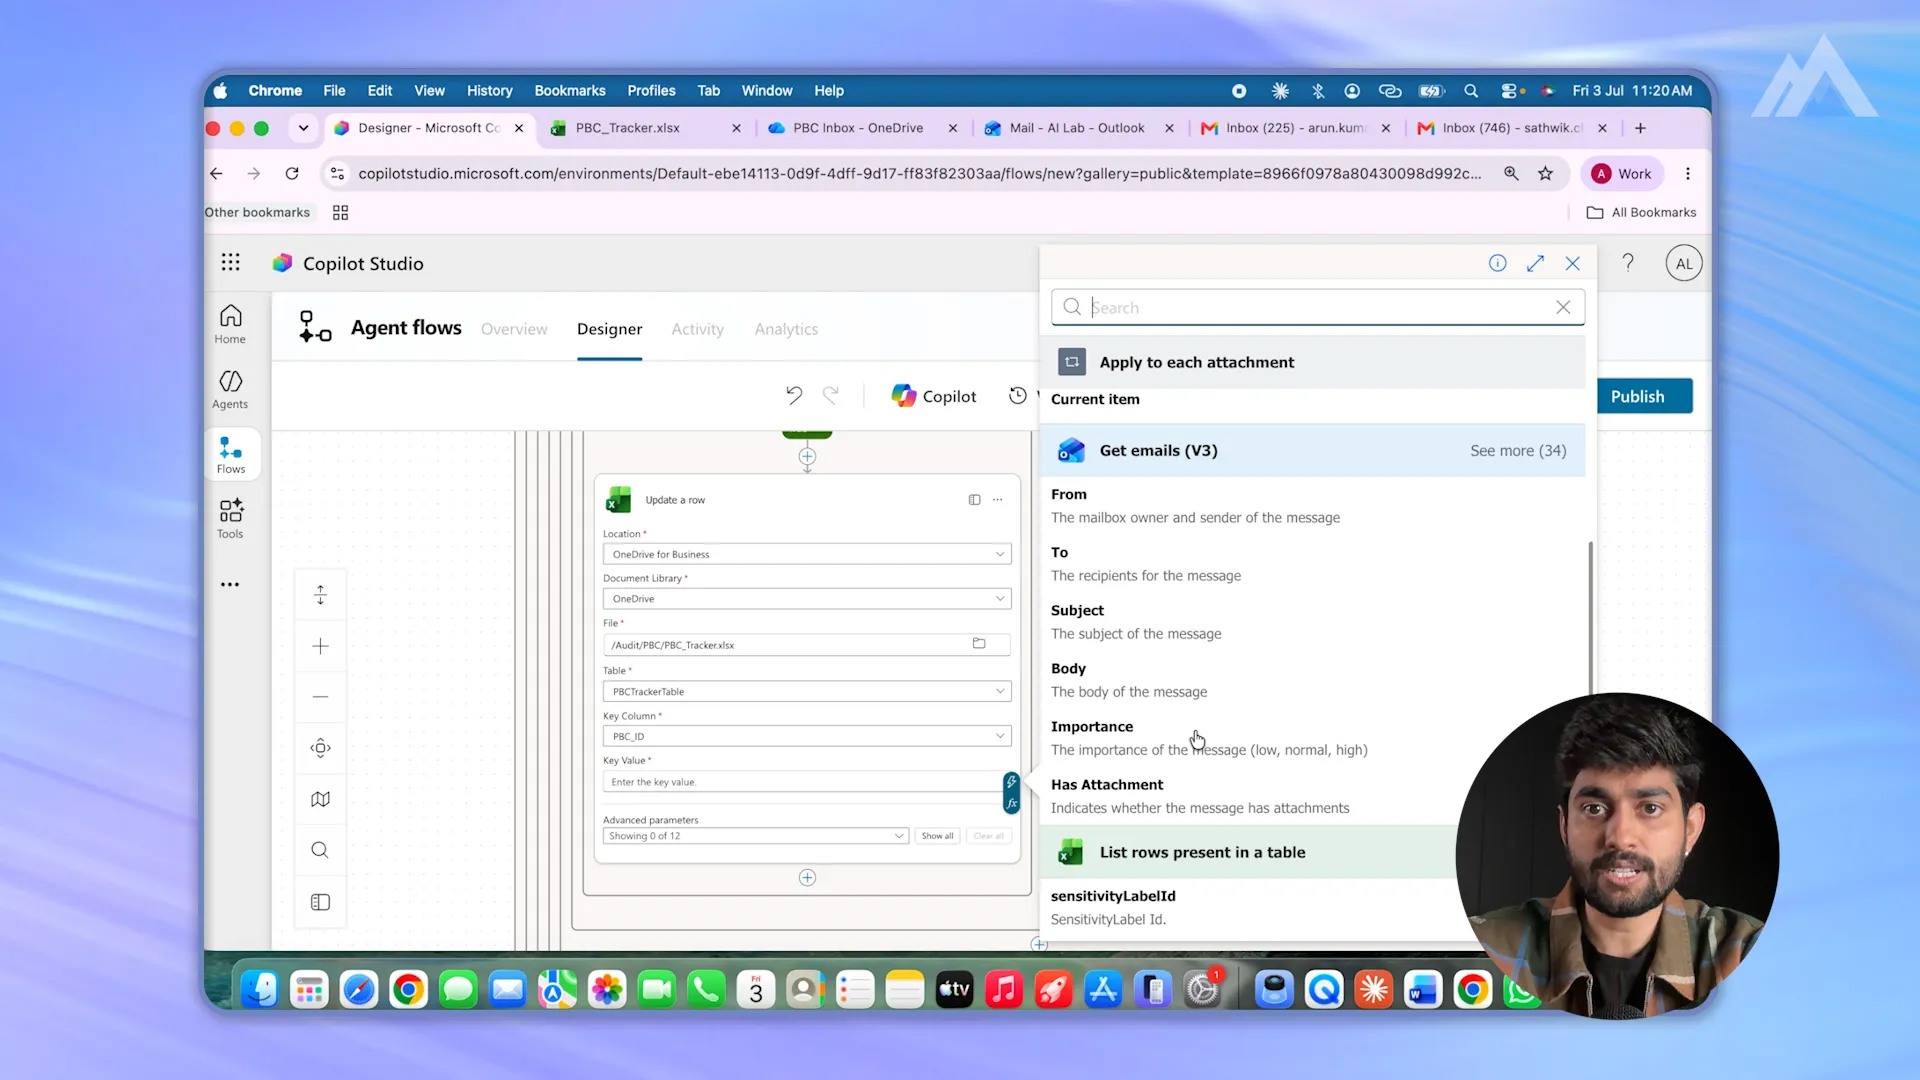
Task: Toggle the designer minimap
Action: tap(320, 799)
